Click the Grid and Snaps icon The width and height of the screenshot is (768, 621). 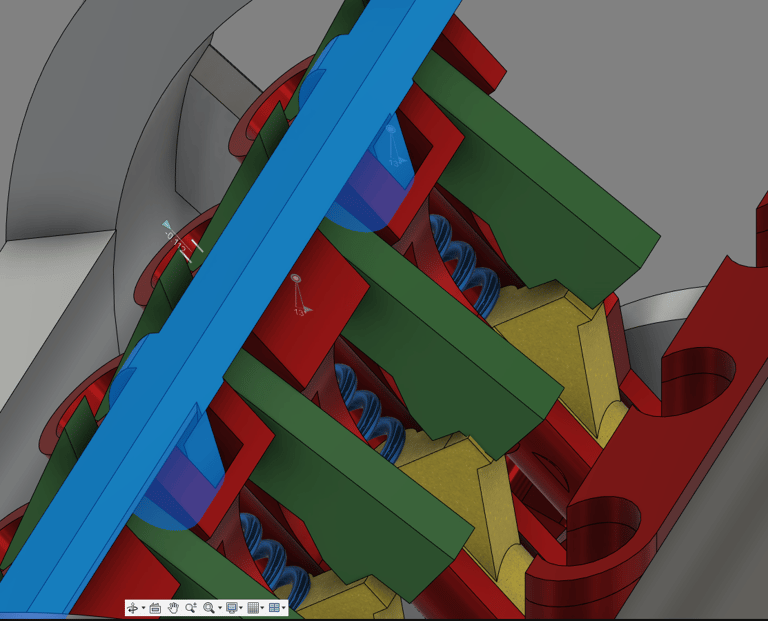click(x=253, y=608)
